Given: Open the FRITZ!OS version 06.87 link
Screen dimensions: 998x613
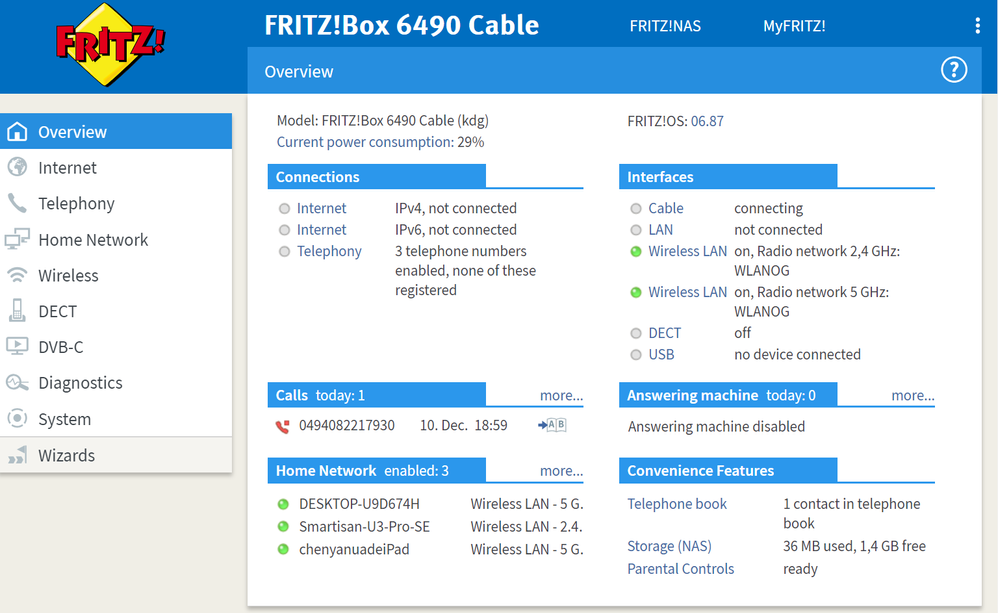Looking at the screenshot, I should coord(707,121).
